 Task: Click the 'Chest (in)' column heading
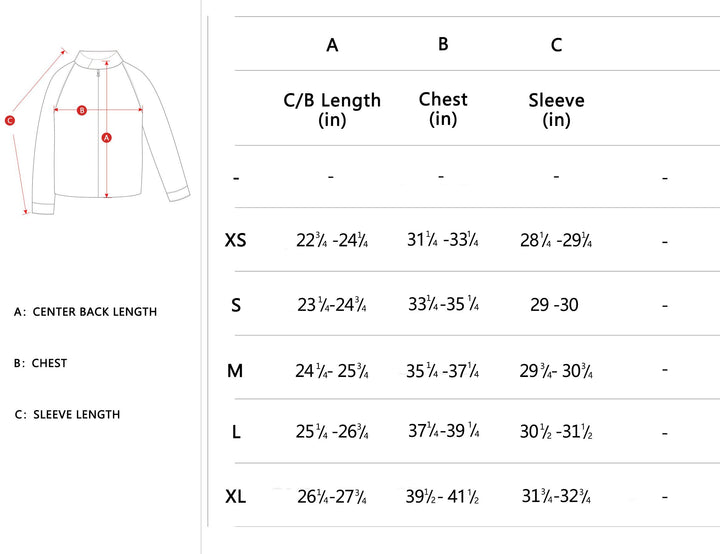pyautogui.click(x=443, y=108)
